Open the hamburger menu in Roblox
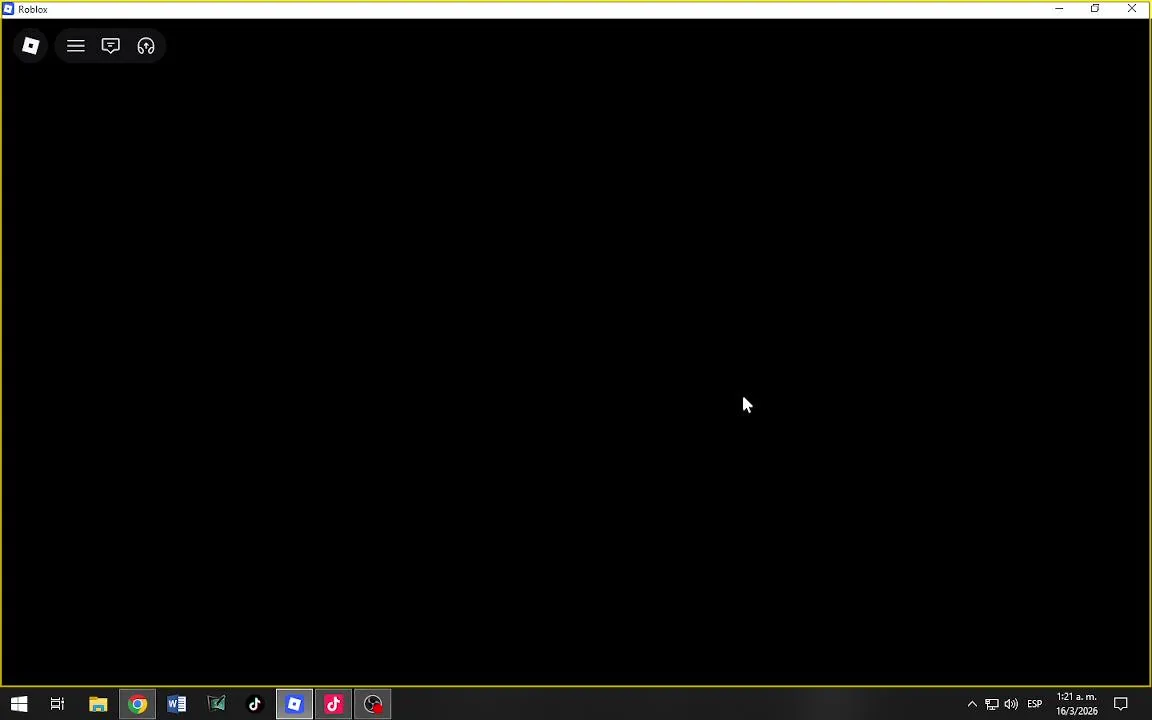 [76, 46]
